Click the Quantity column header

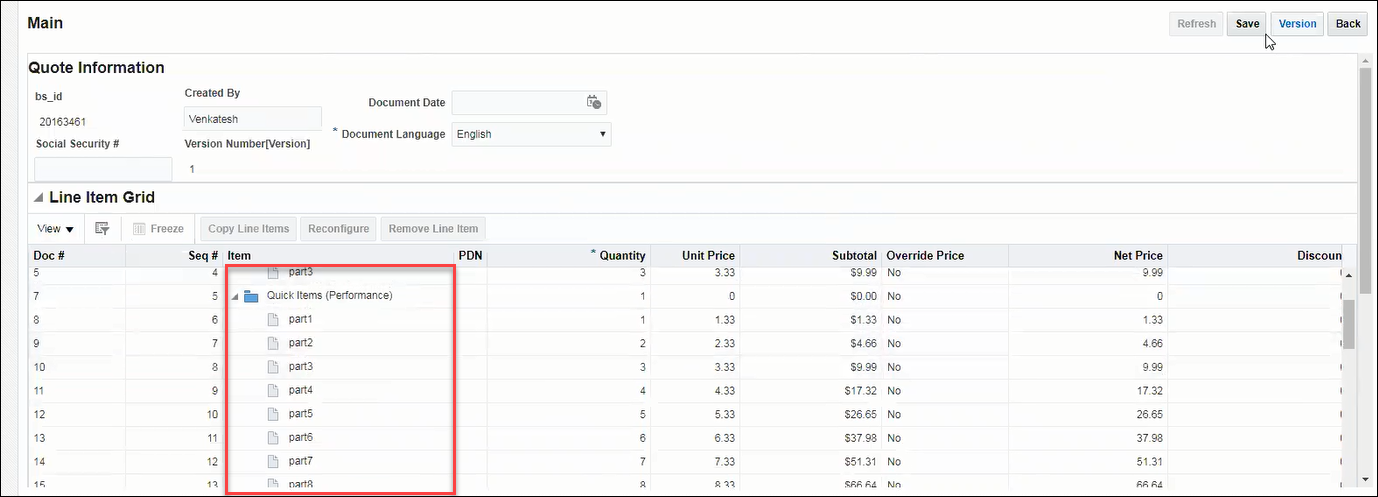coord(622,256)
